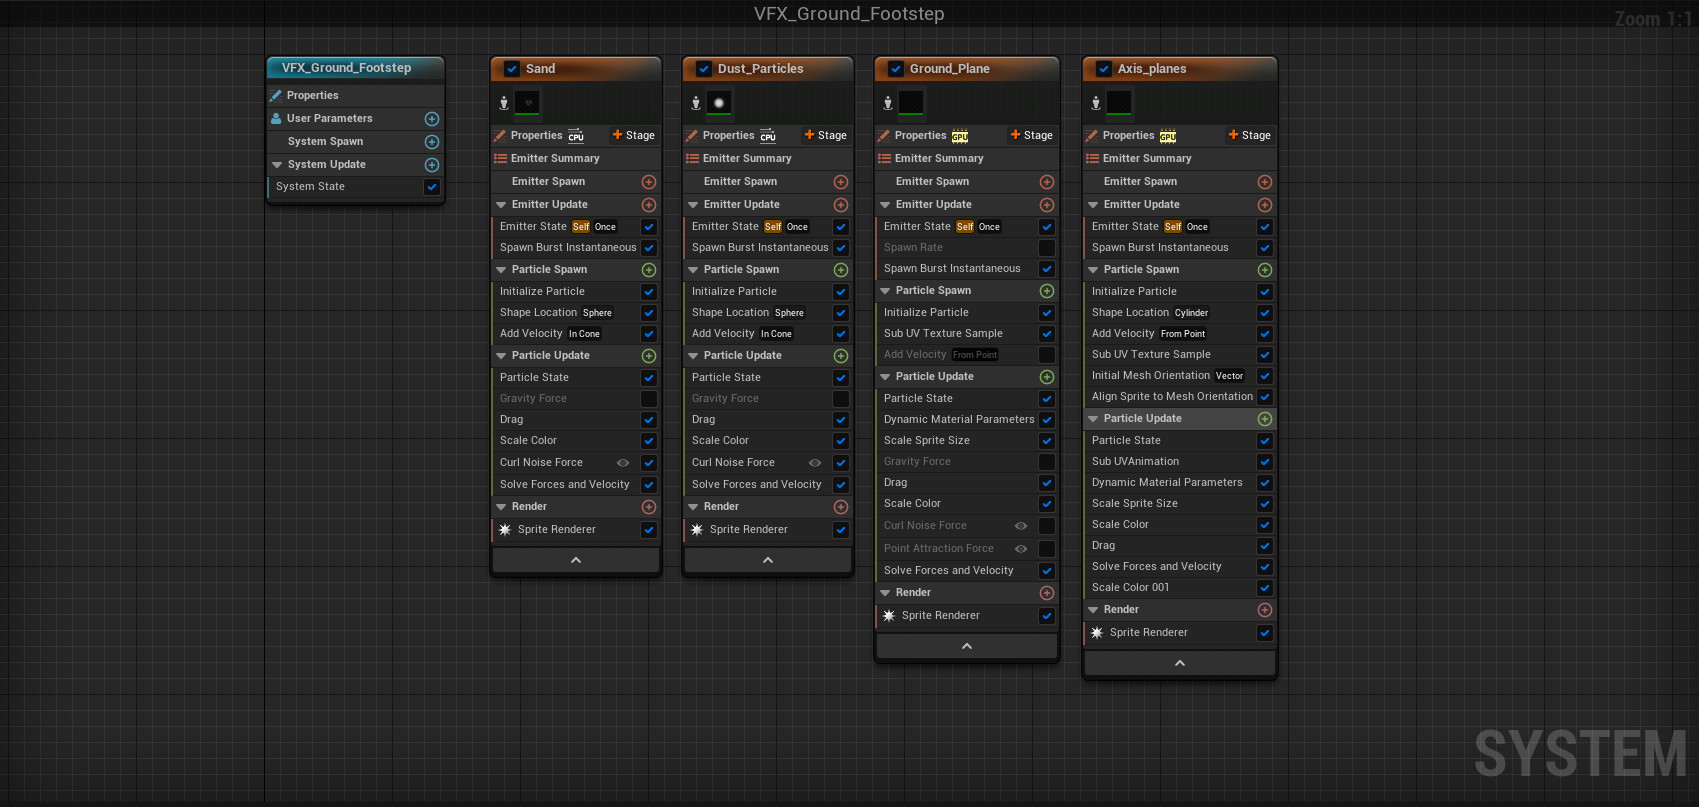
Task: Collapse System Update in VFX_Ground_Footstep node
Action: 277,165
